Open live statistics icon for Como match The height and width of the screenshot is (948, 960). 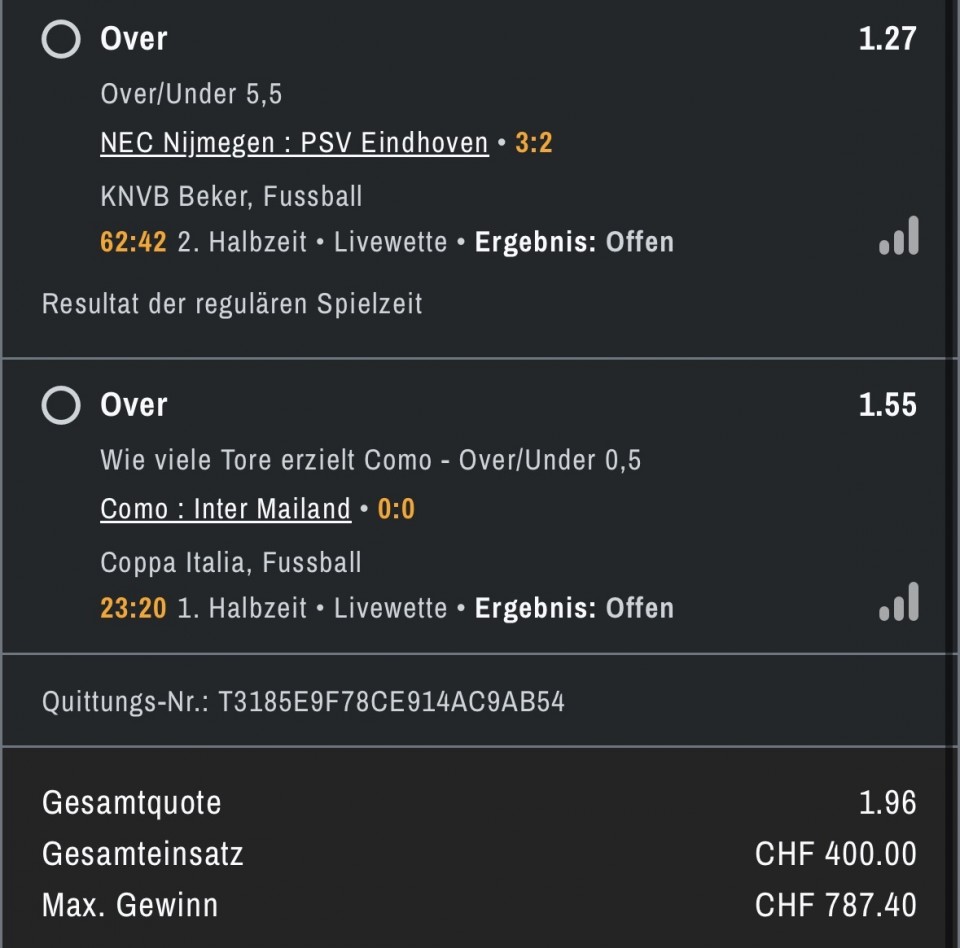point(898,603)
